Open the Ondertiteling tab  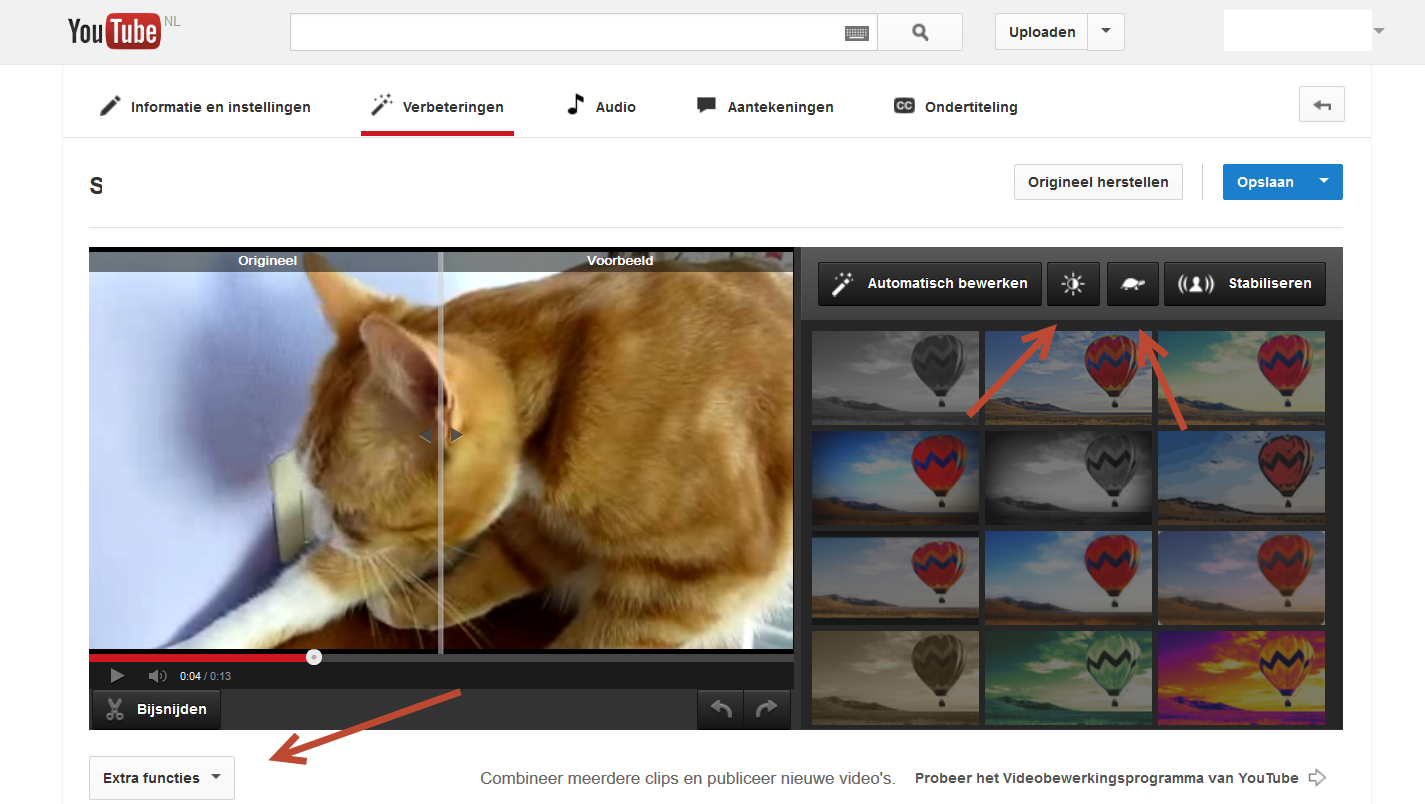(955, 107)
